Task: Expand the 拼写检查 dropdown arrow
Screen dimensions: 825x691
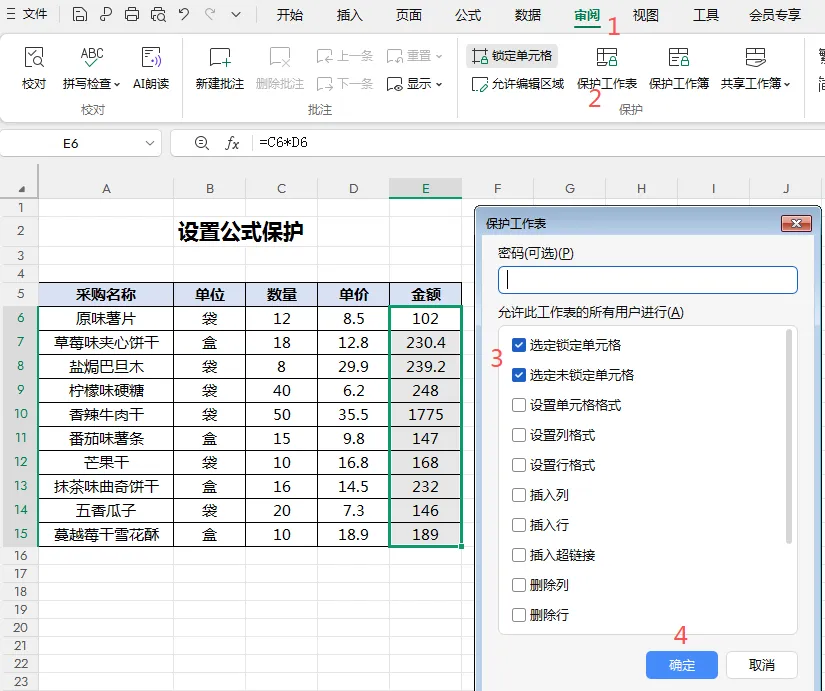Action: click(x=117, y=84)
